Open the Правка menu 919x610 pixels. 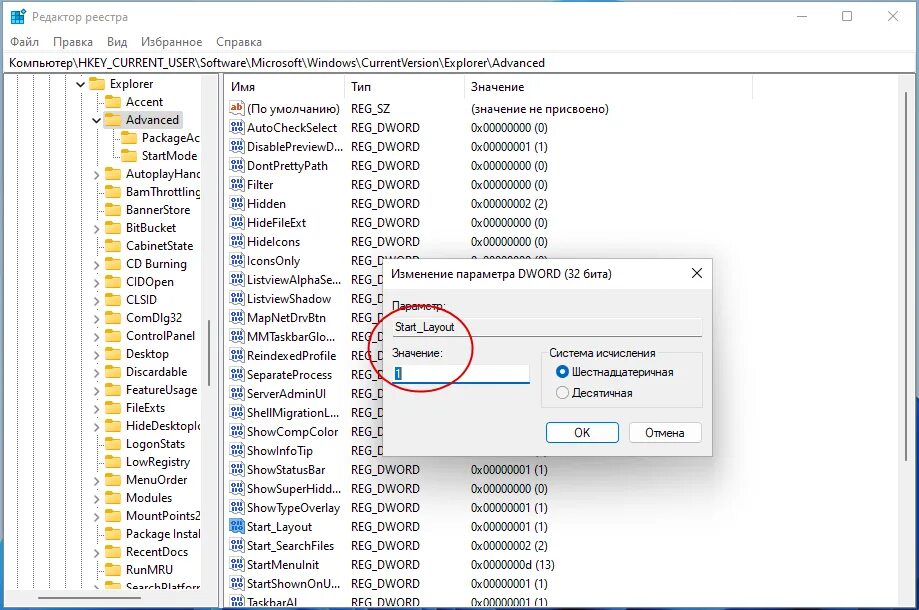(73, 42)
